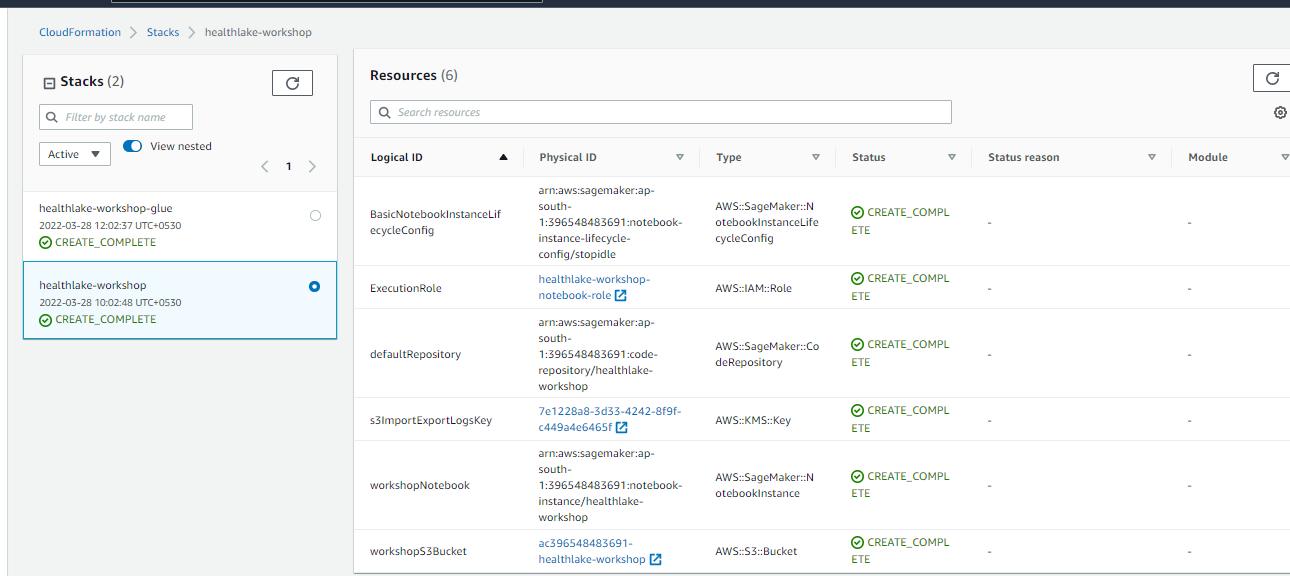Sort resources by Logical ID column

click(503, 157)
